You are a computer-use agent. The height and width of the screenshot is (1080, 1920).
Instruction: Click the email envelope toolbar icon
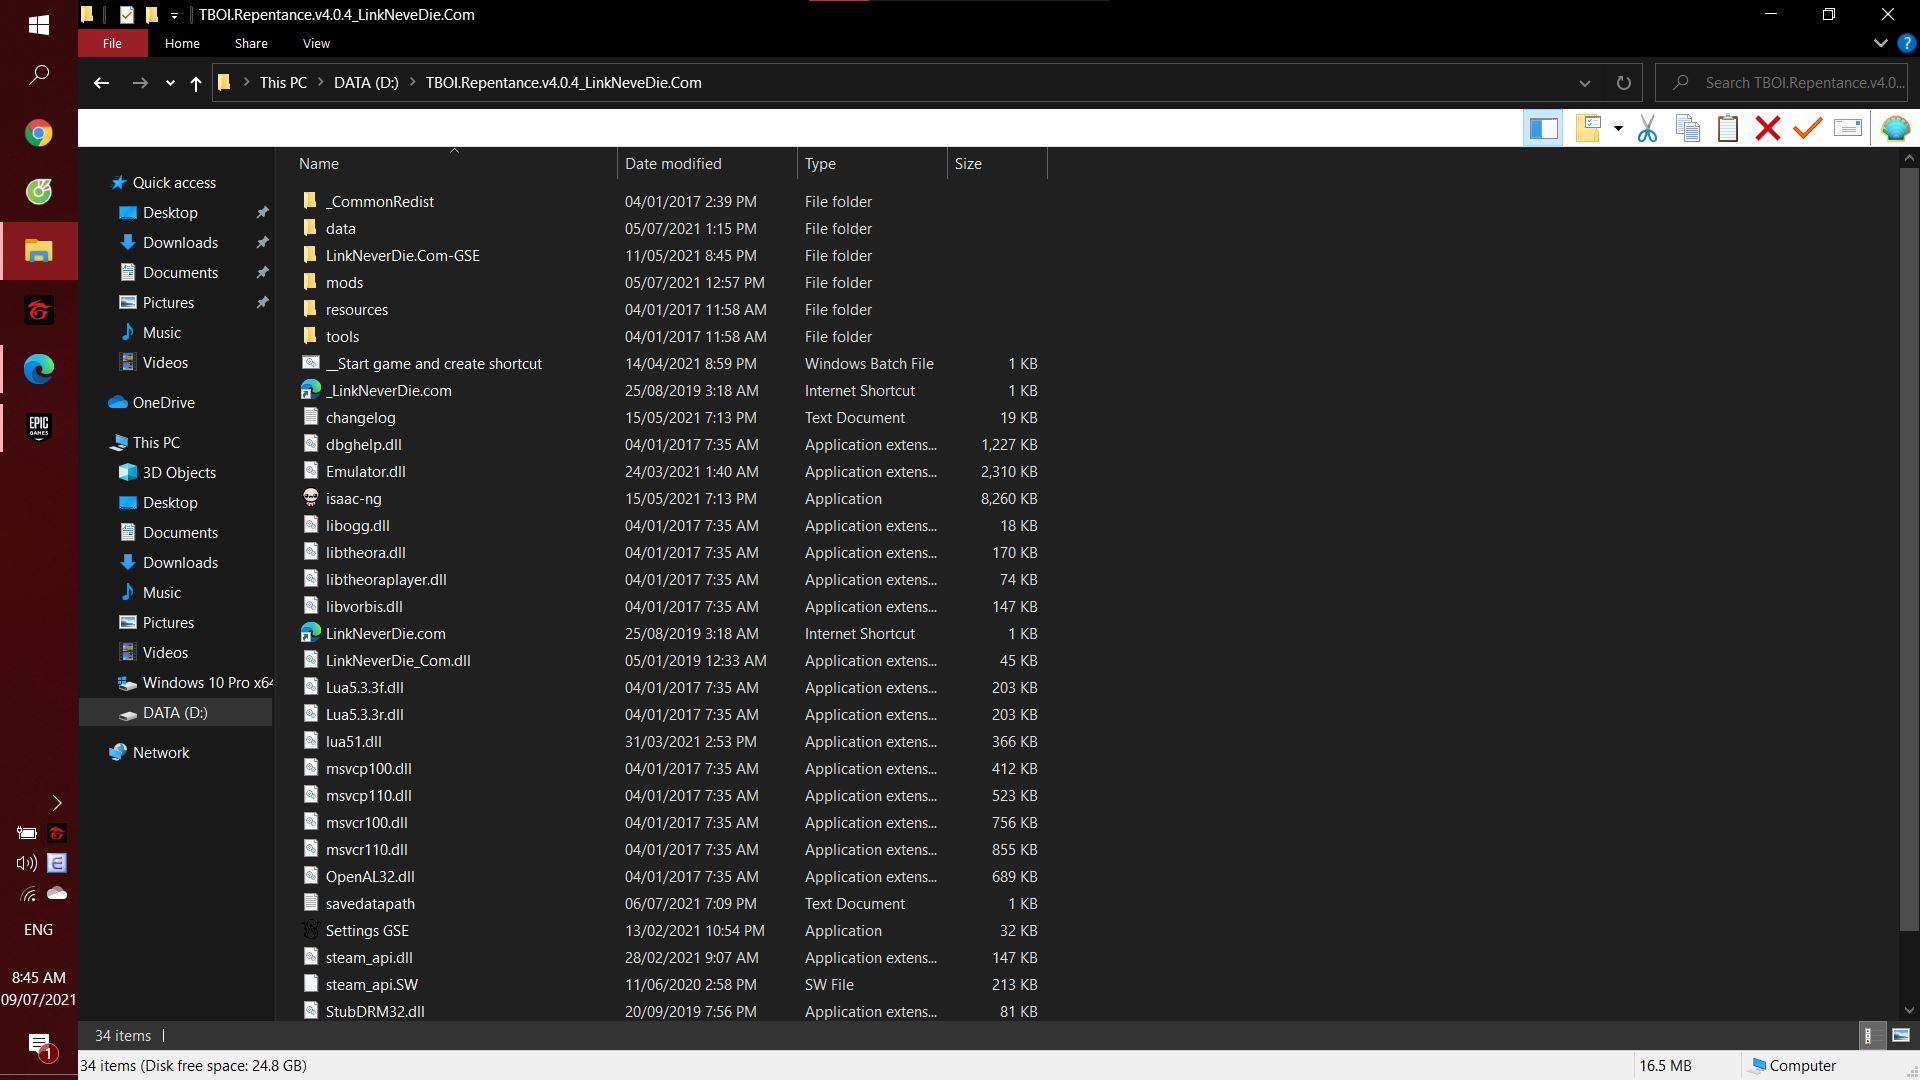[x=1848, y=129]
